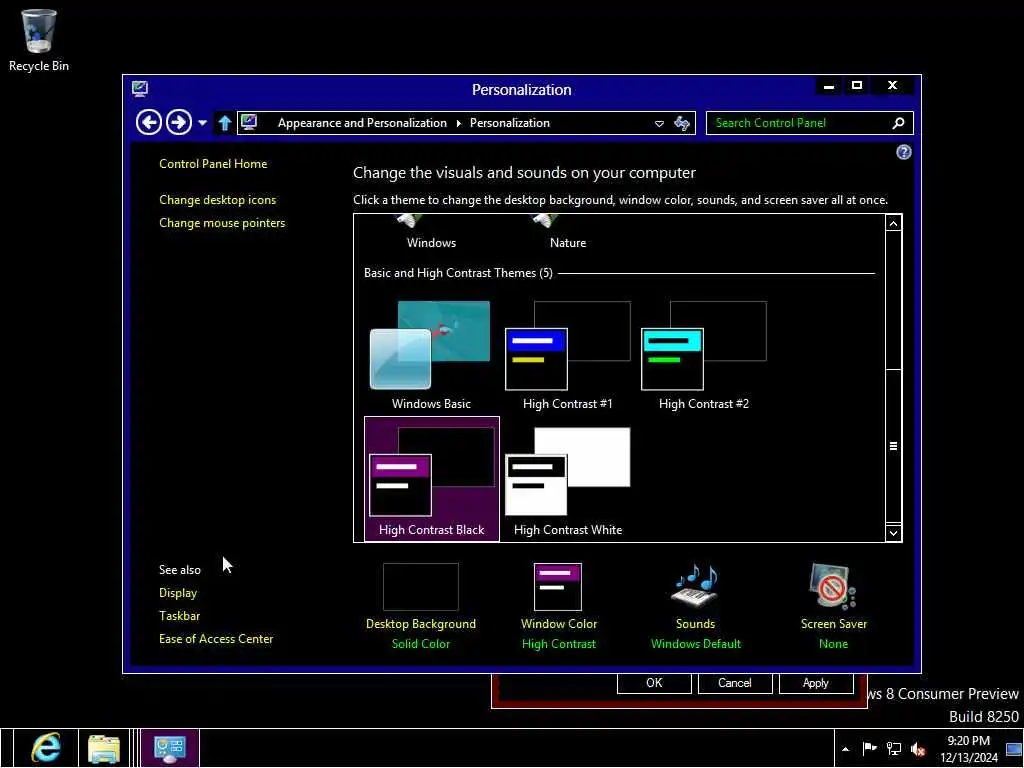Maximize the Personalization window
This screenshot has width=1024, height=768.
click(857, 86)
